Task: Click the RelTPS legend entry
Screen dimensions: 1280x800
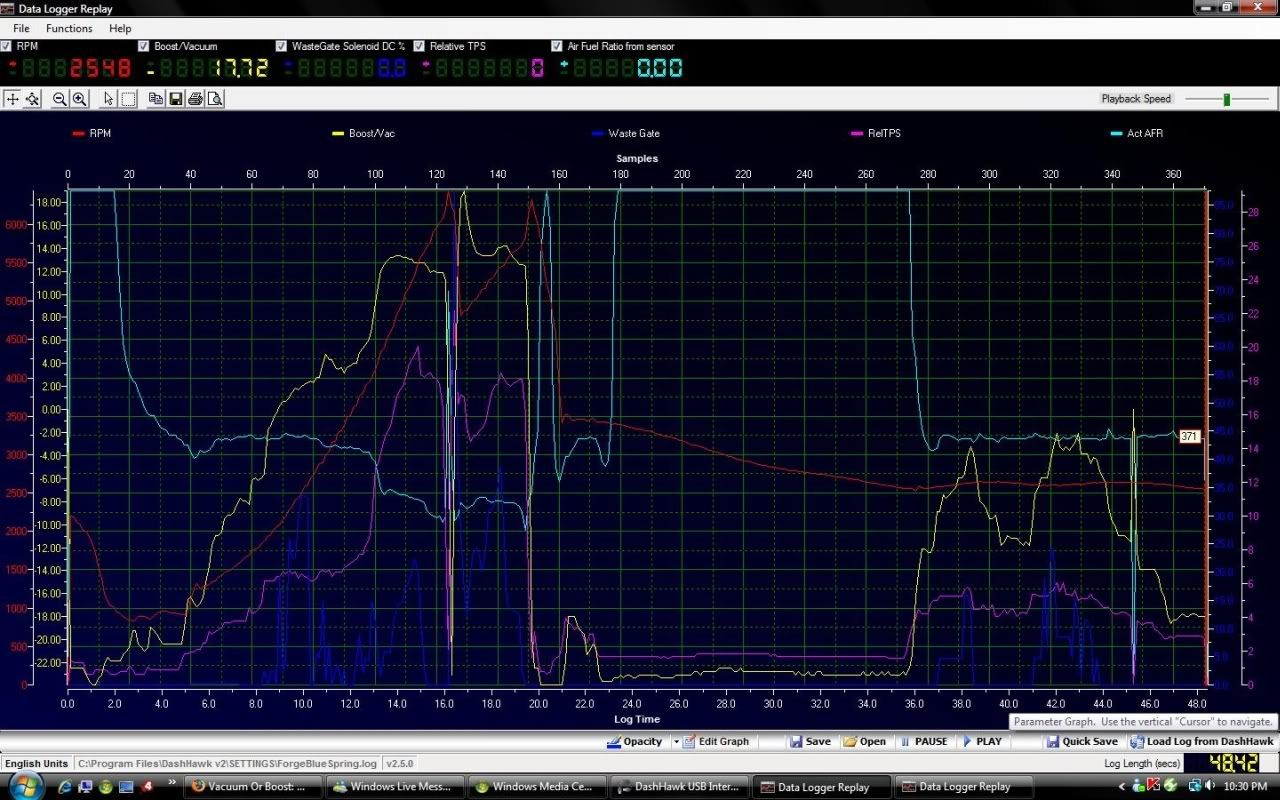Action: [x=877, y=133]
